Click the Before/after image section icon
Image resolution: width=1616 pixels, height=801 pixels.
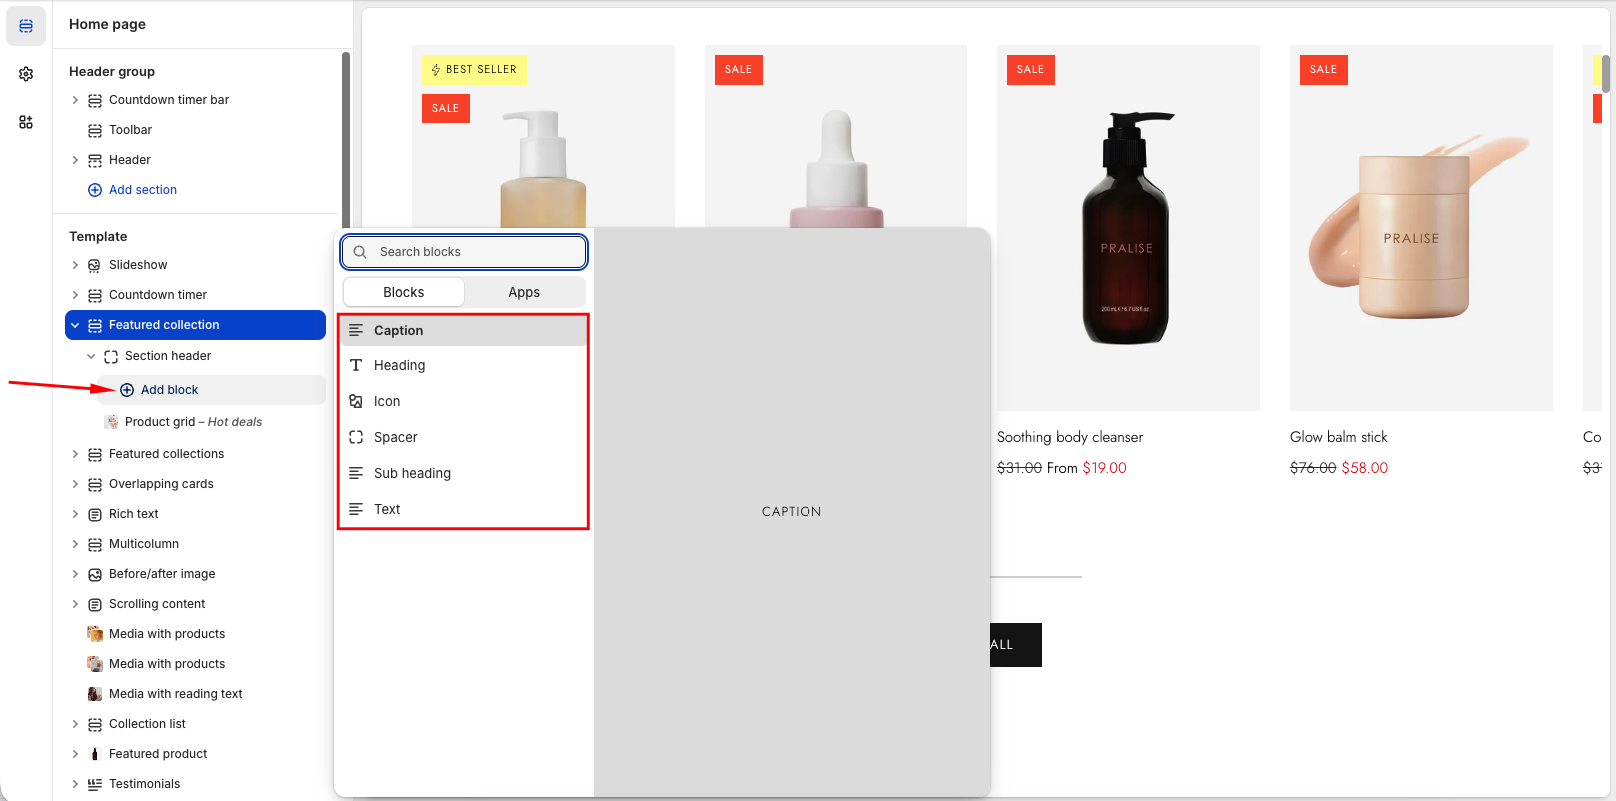tap(95, 574)
